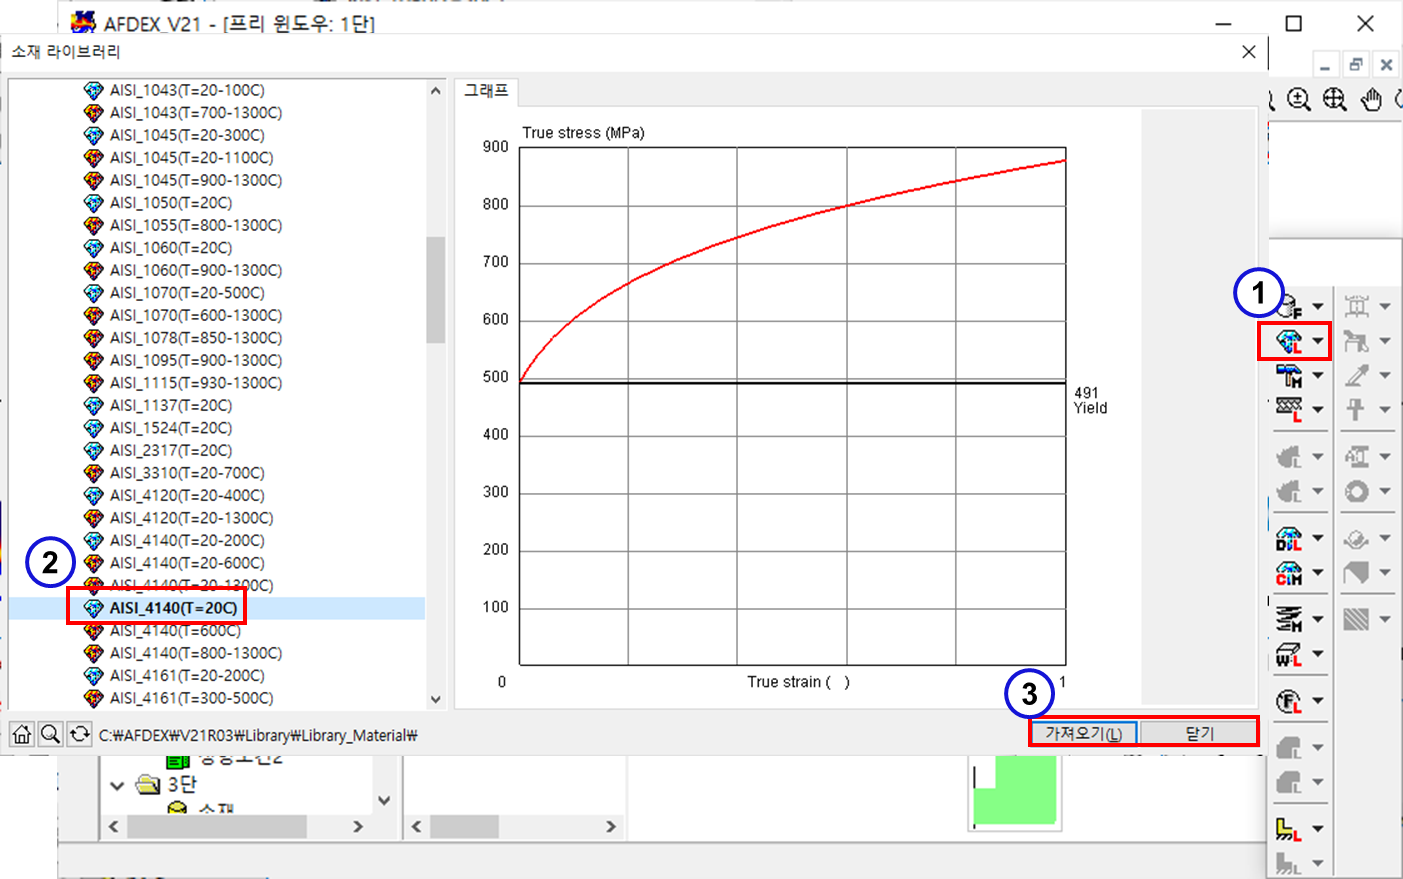Screen dimensions: 1403x879
Task: Open dropdown arrow next to material library icon
Action: (x=1318, y=341)
